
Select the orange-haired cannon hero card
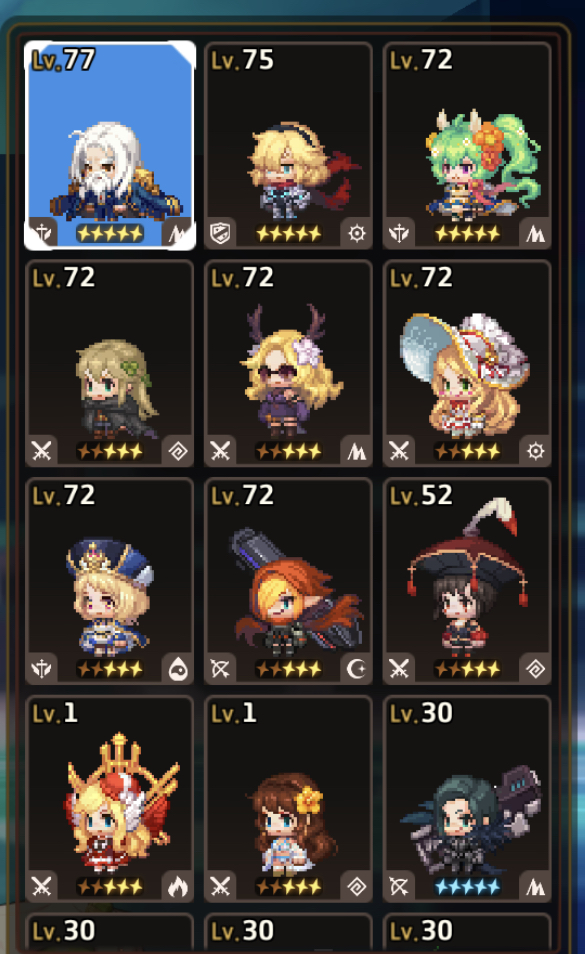288,581
